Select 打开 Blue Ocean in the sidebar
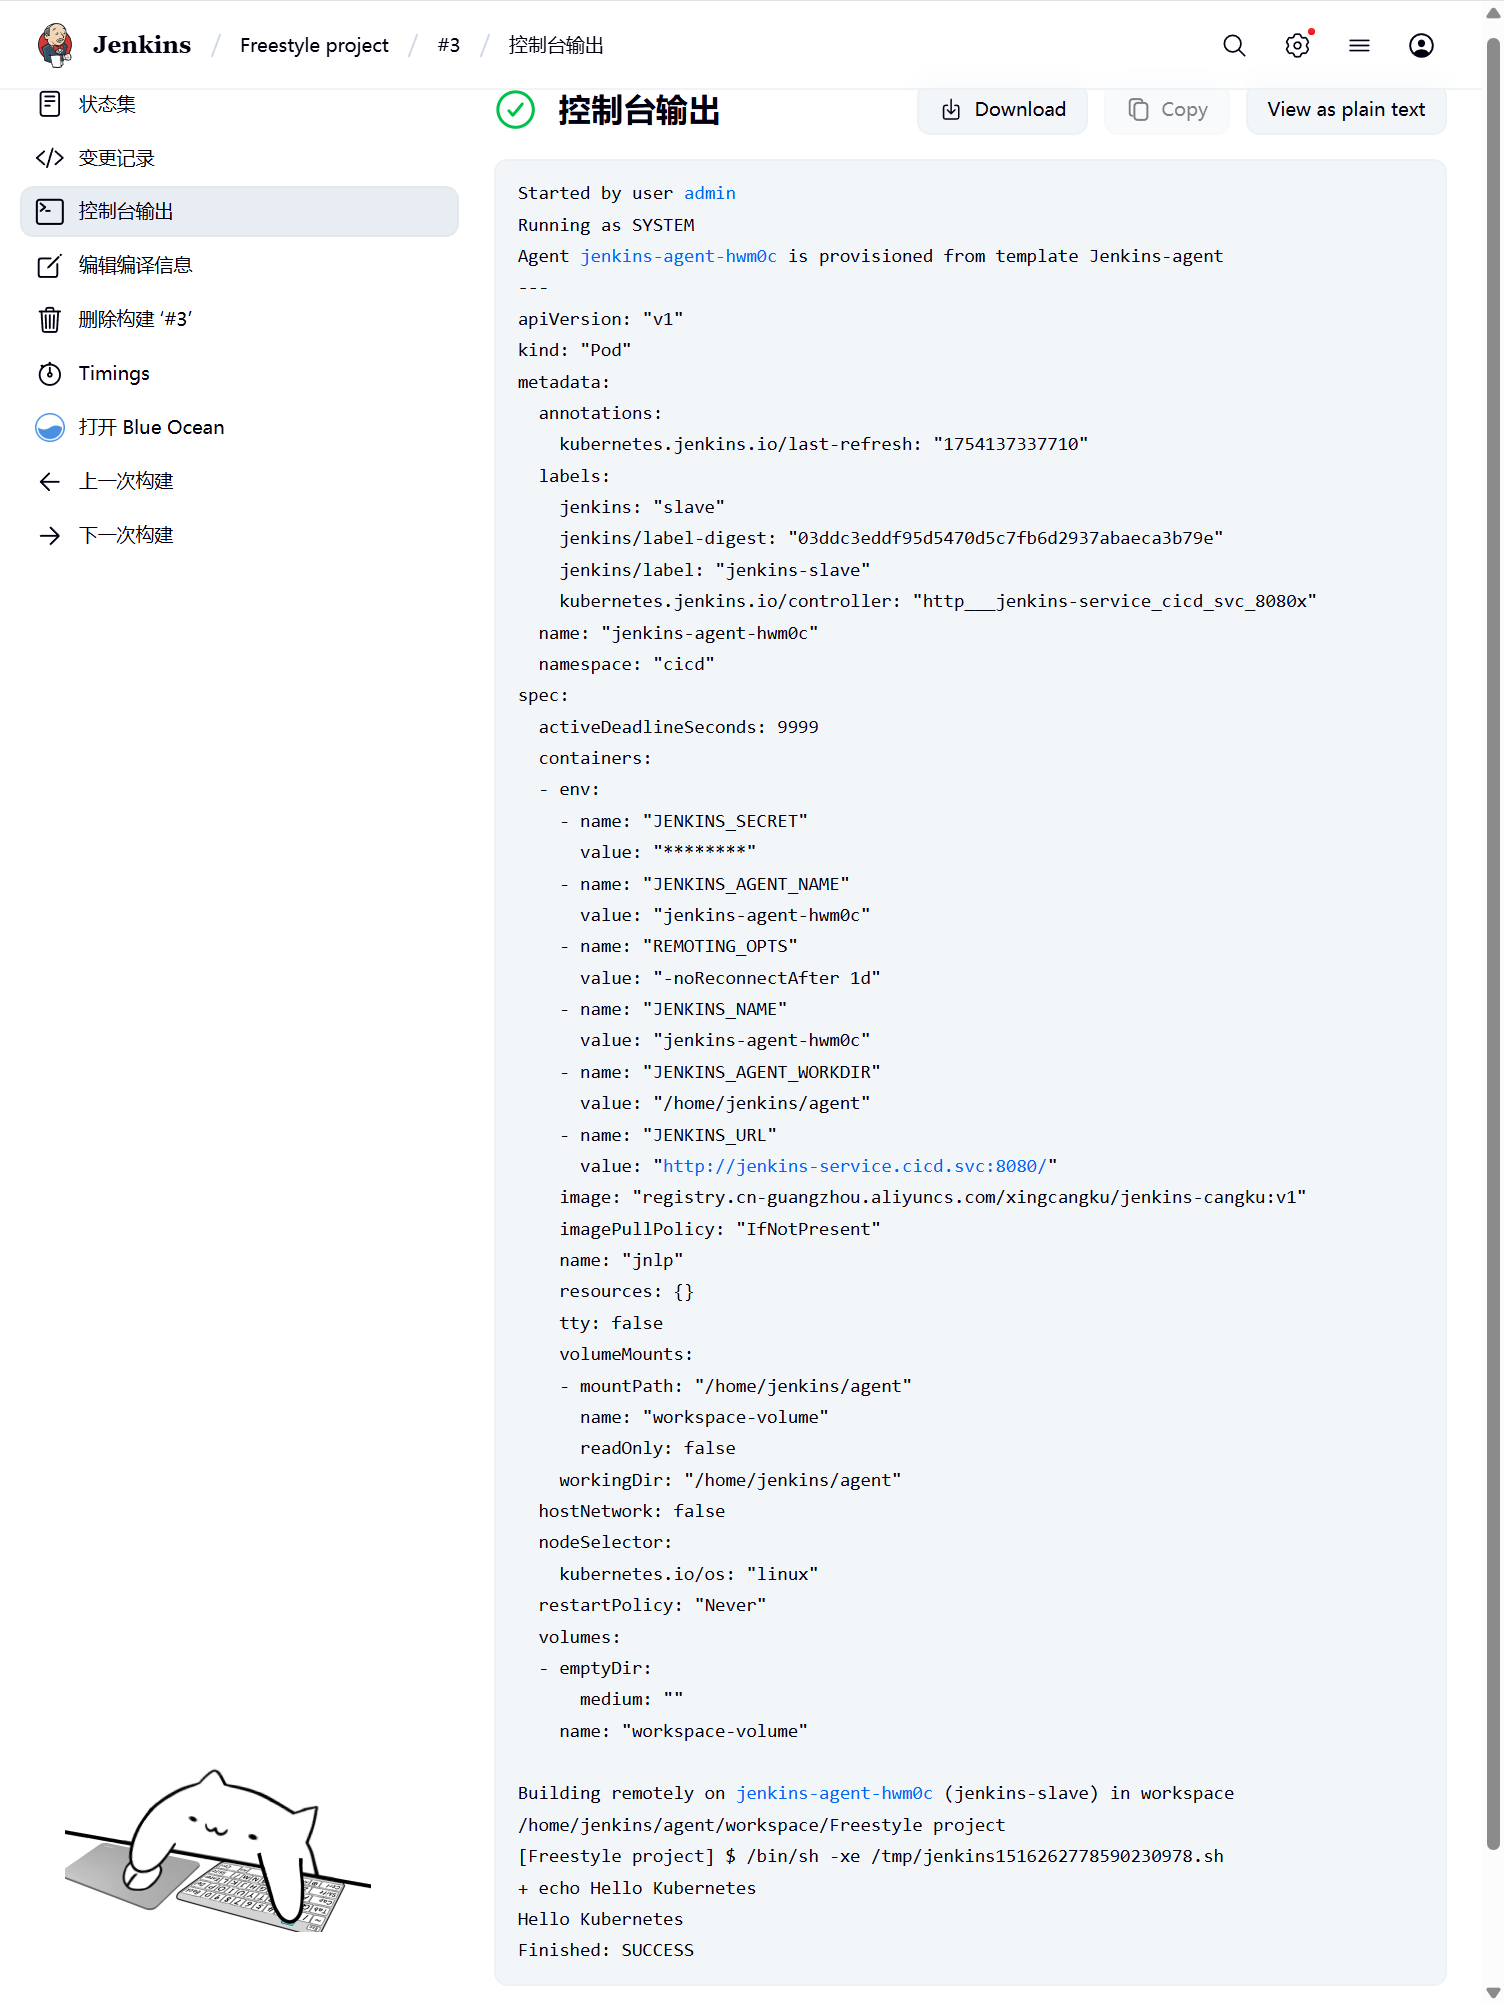The height and width of the screenshot is (2003, 1504). point(240,427)
